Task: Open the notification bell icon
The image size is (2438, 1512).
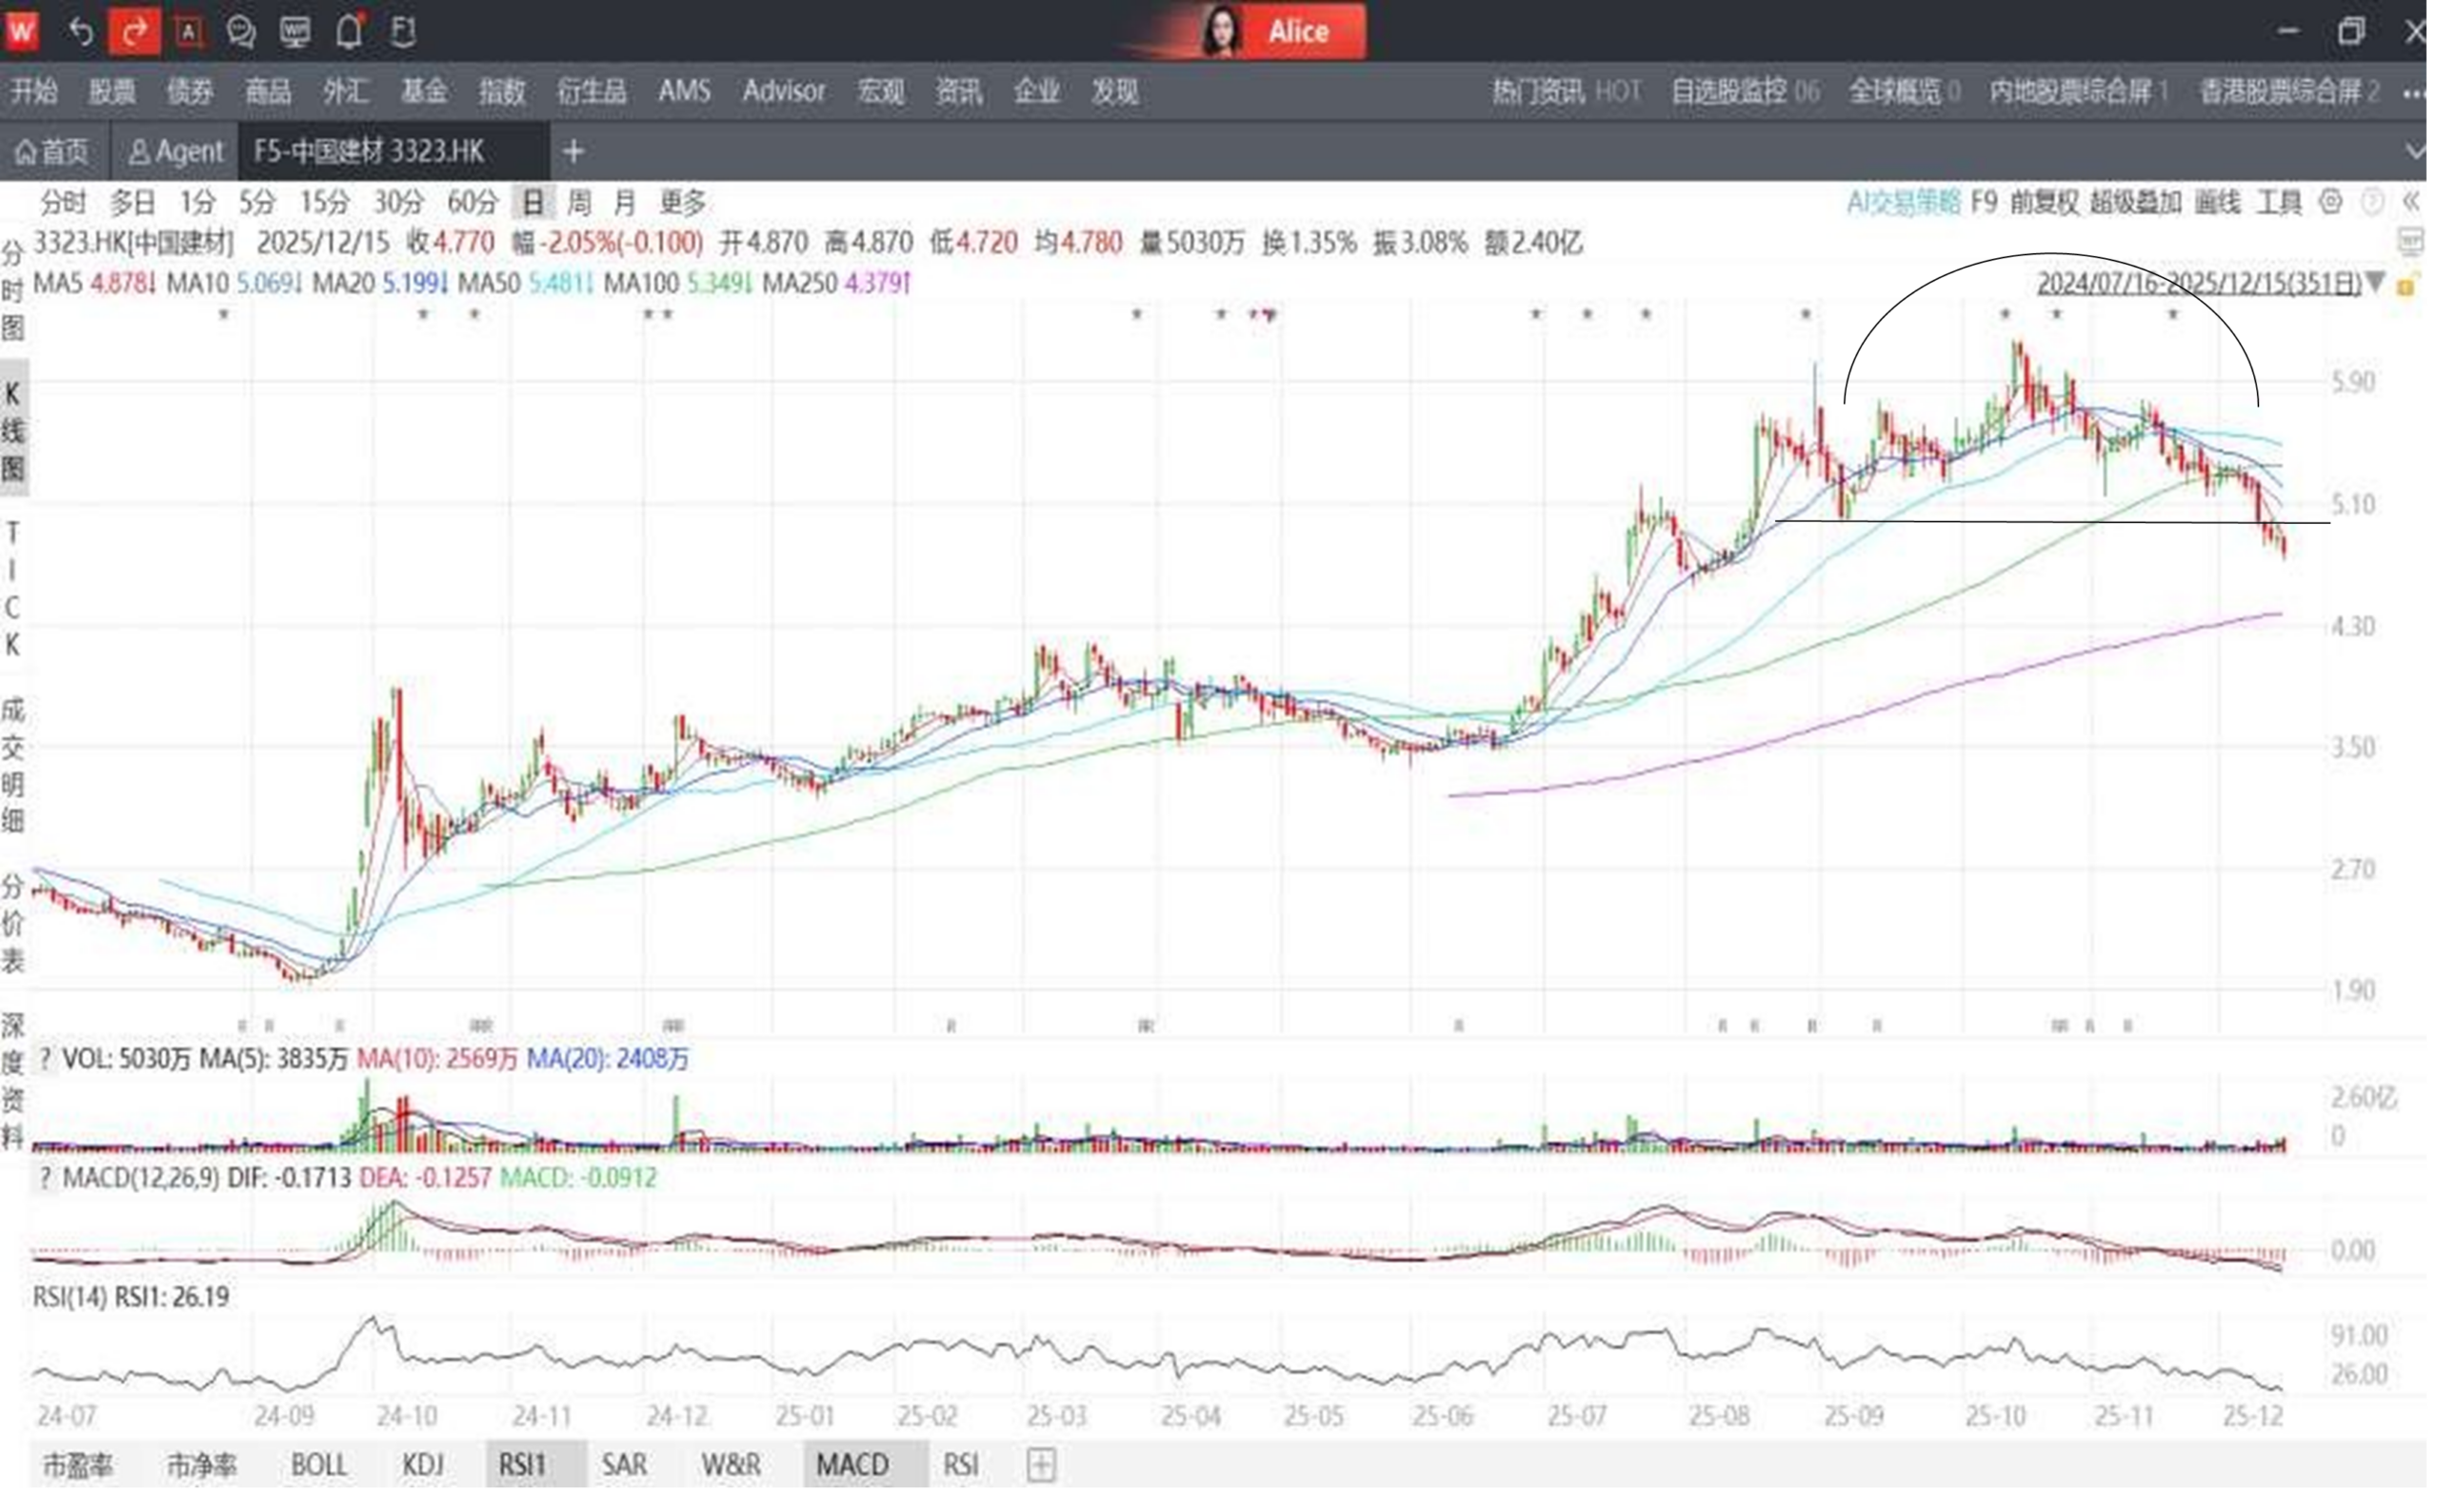Action: [349, 32]
